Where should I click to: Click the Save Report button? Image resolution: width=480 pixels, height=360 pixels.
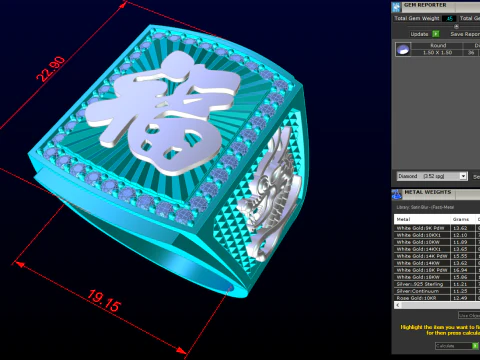(465, 34)
